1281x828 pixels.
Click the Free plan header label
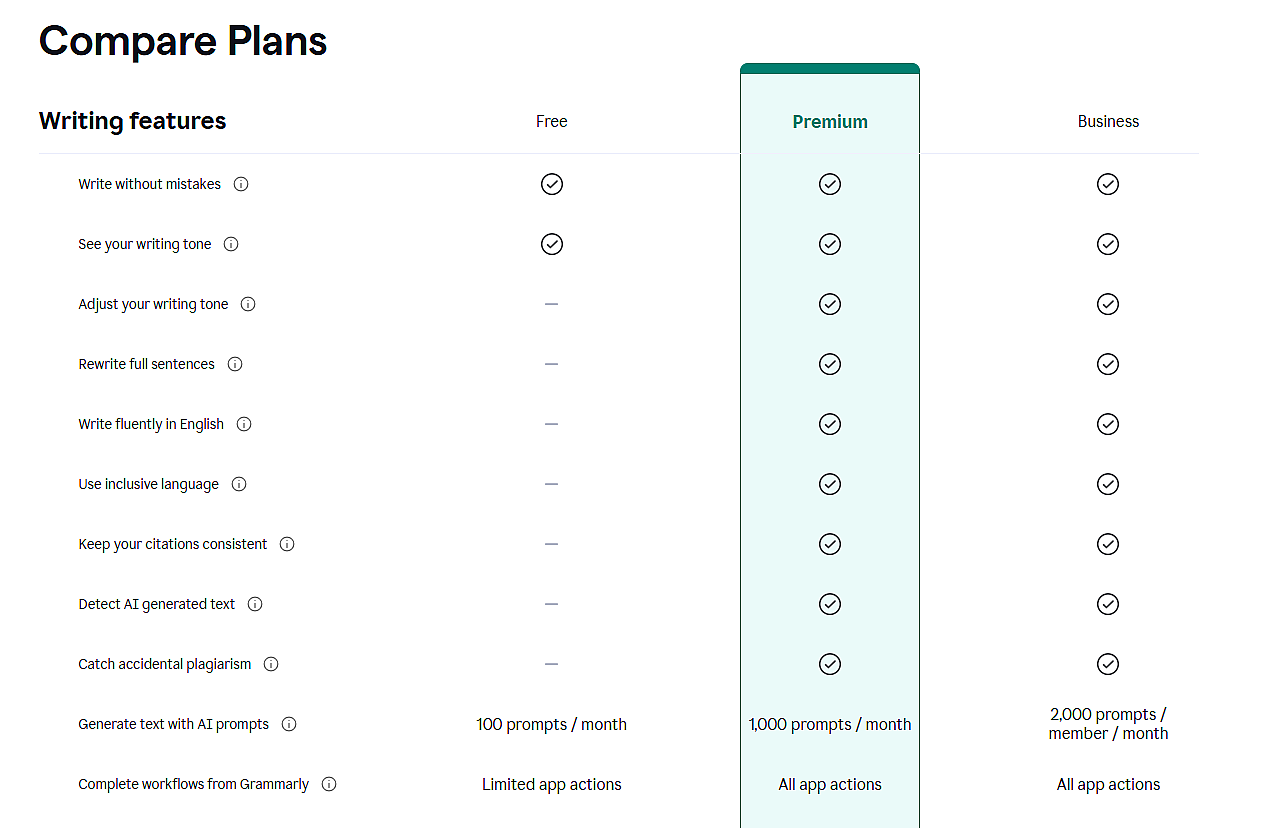click(552, 121)
